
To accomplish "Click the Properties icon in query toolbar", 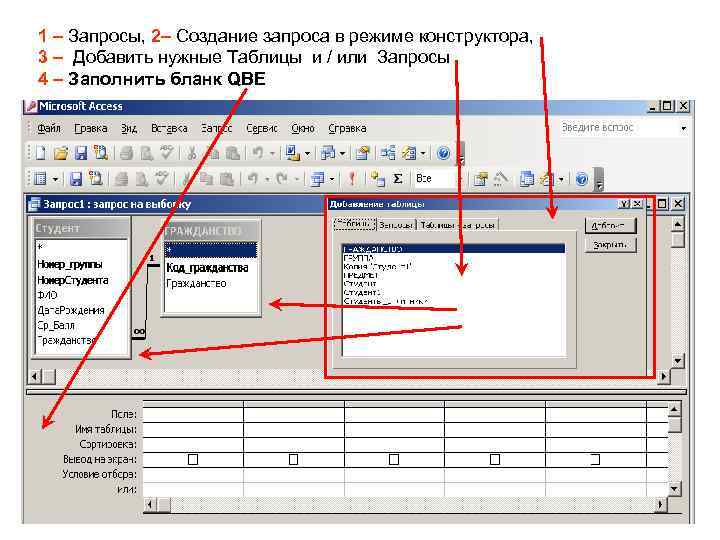I will click(x=481, y=179).
